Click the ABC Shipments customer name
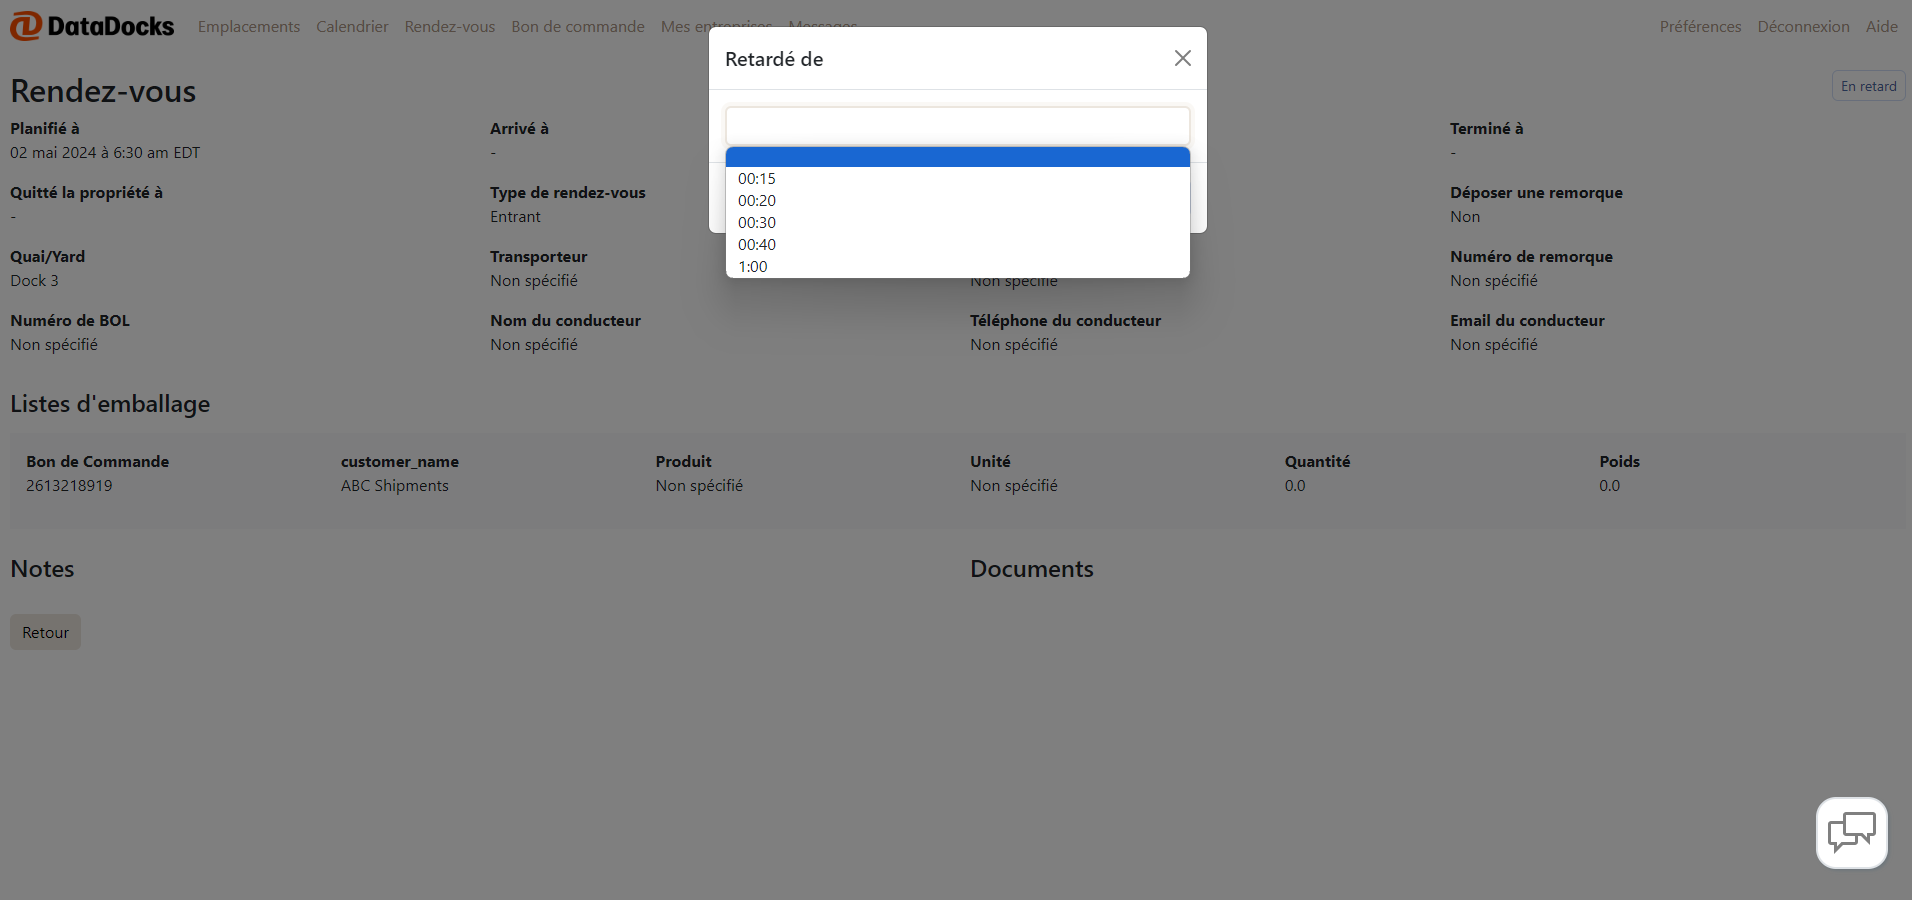This screenshot has width=1912, height=900. click(395, 485)
